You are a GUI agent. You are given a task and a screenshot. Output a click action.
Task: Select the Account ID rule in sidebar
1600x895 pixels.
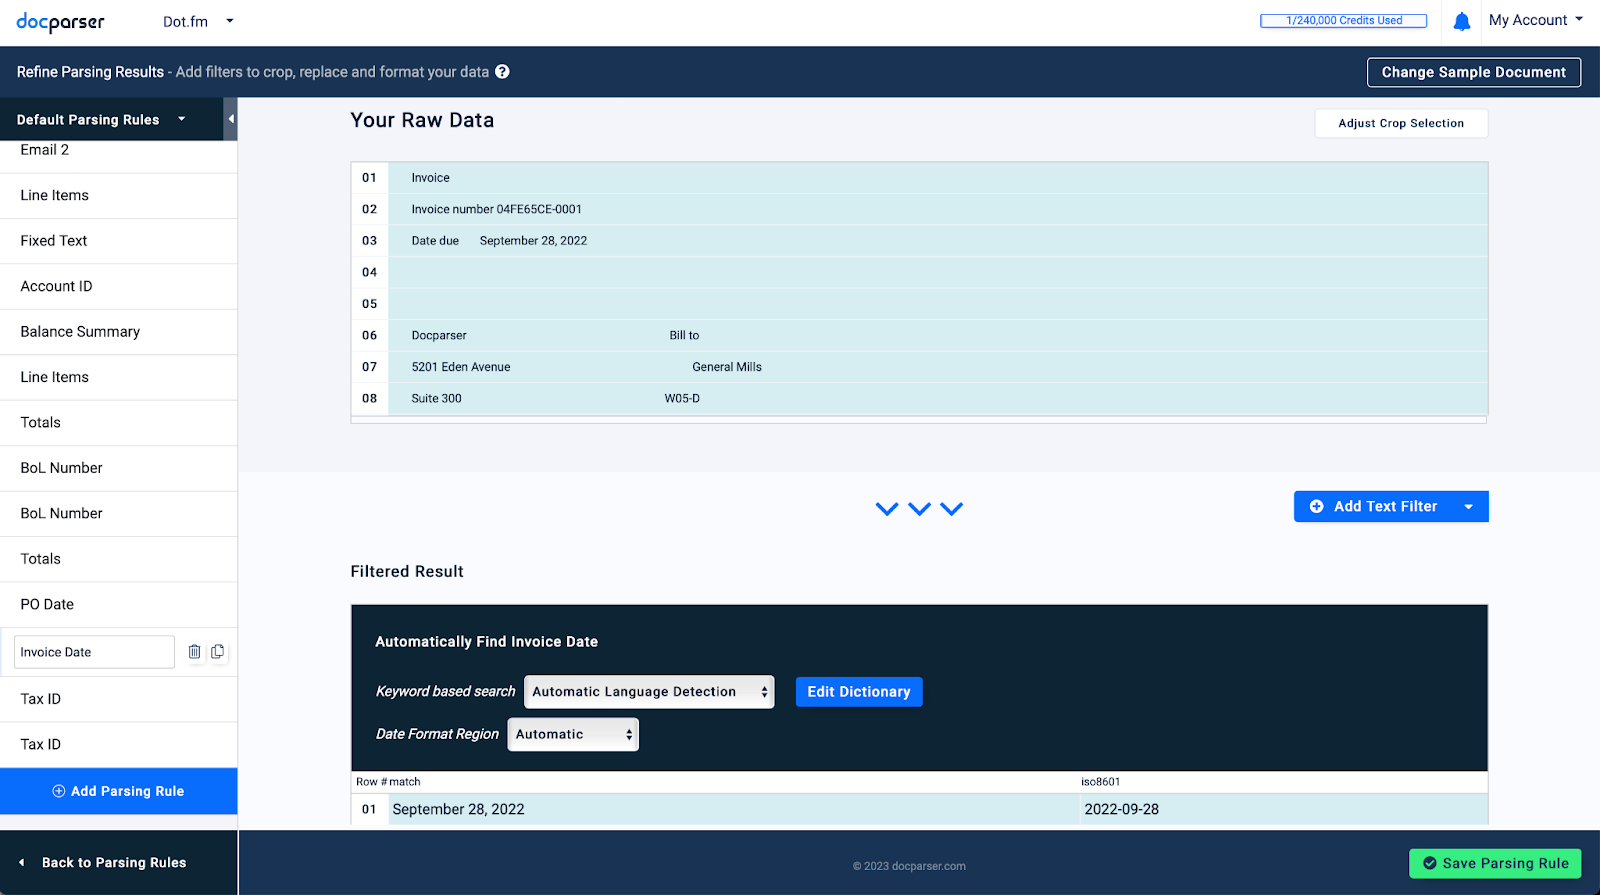click(56, 286)
